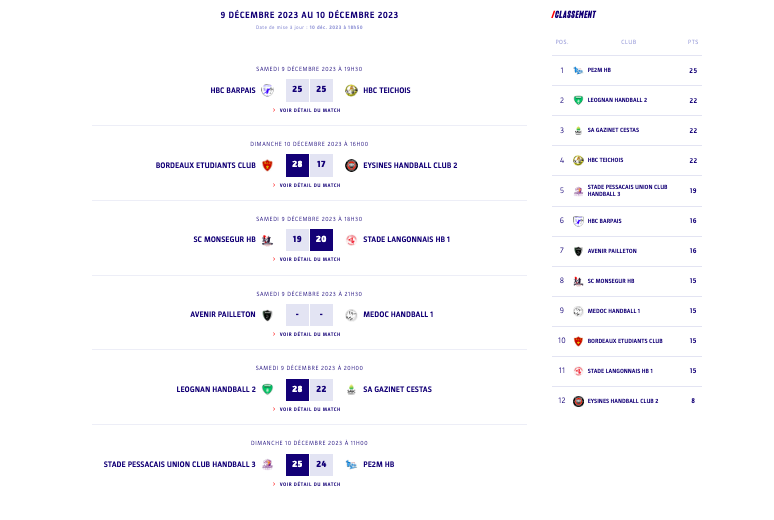Click Leognan Handball 2 row in Classement
The width and height of the screenshot is (774, 520).
(x=617, y=101)
